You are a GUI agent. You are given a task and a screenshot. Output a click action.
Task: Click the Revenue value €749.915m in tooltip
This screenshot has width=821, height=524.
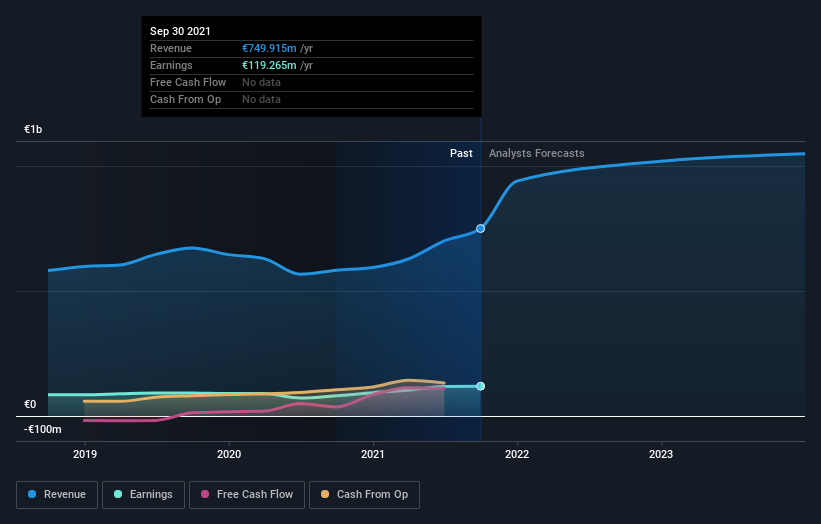(269, 48)
